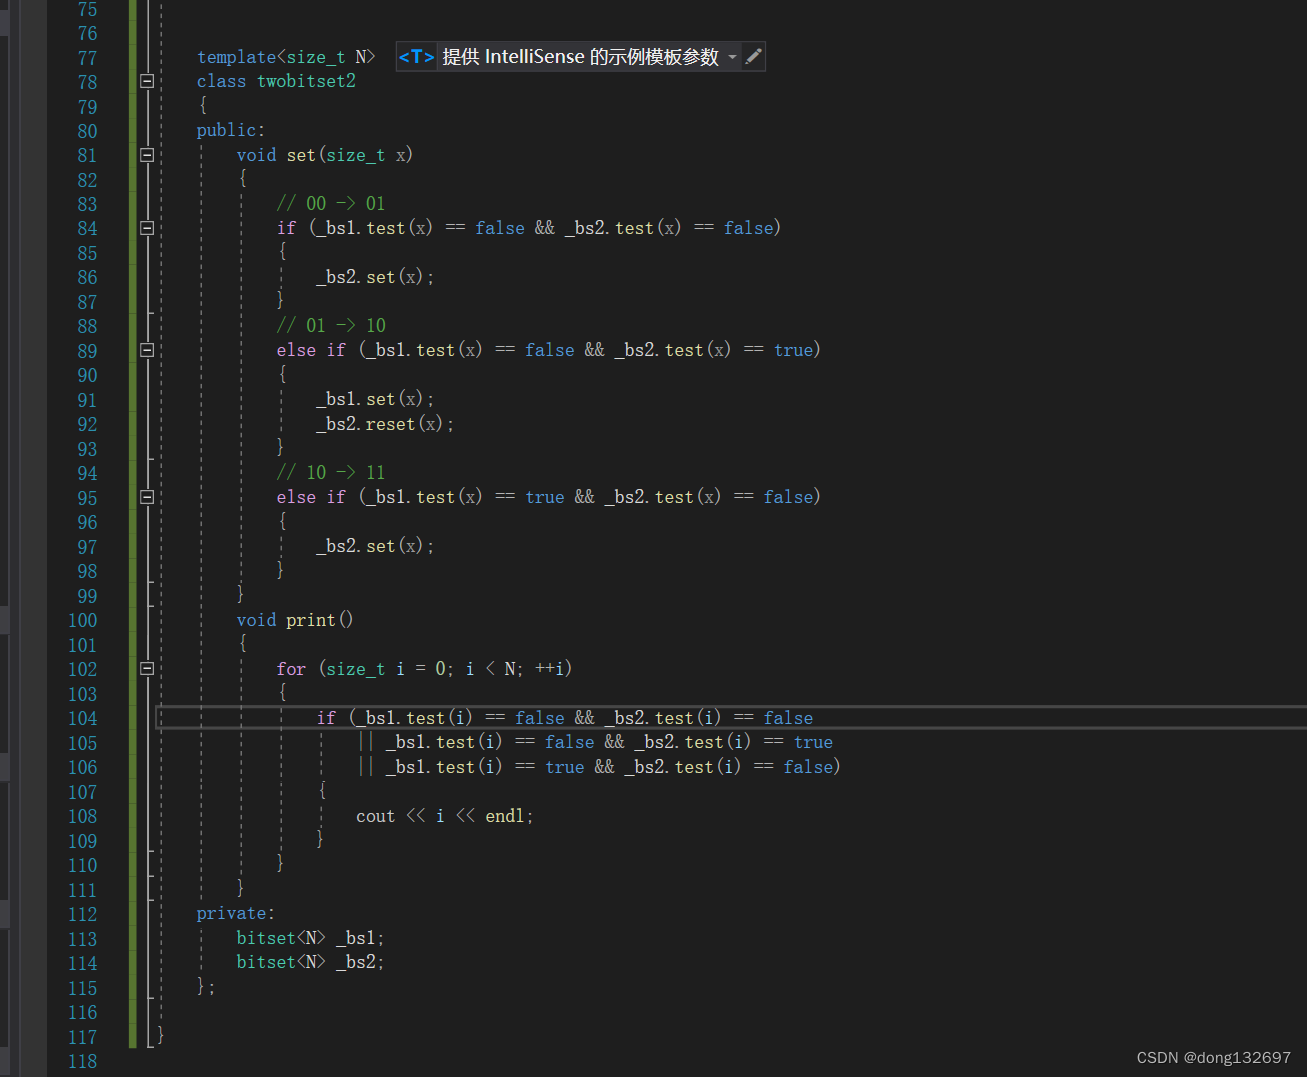Click the comment '// 10 -> 11'

click(331, 472)
